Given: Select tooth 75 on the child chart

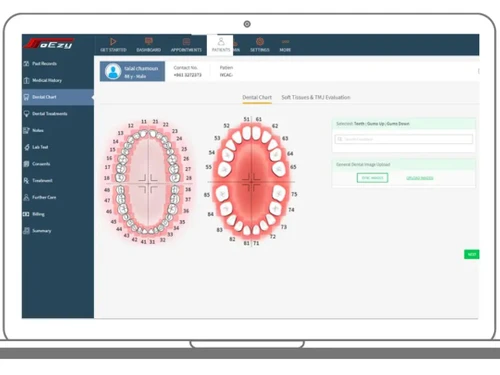Looking at the screenshot, I should click(279, 193).
